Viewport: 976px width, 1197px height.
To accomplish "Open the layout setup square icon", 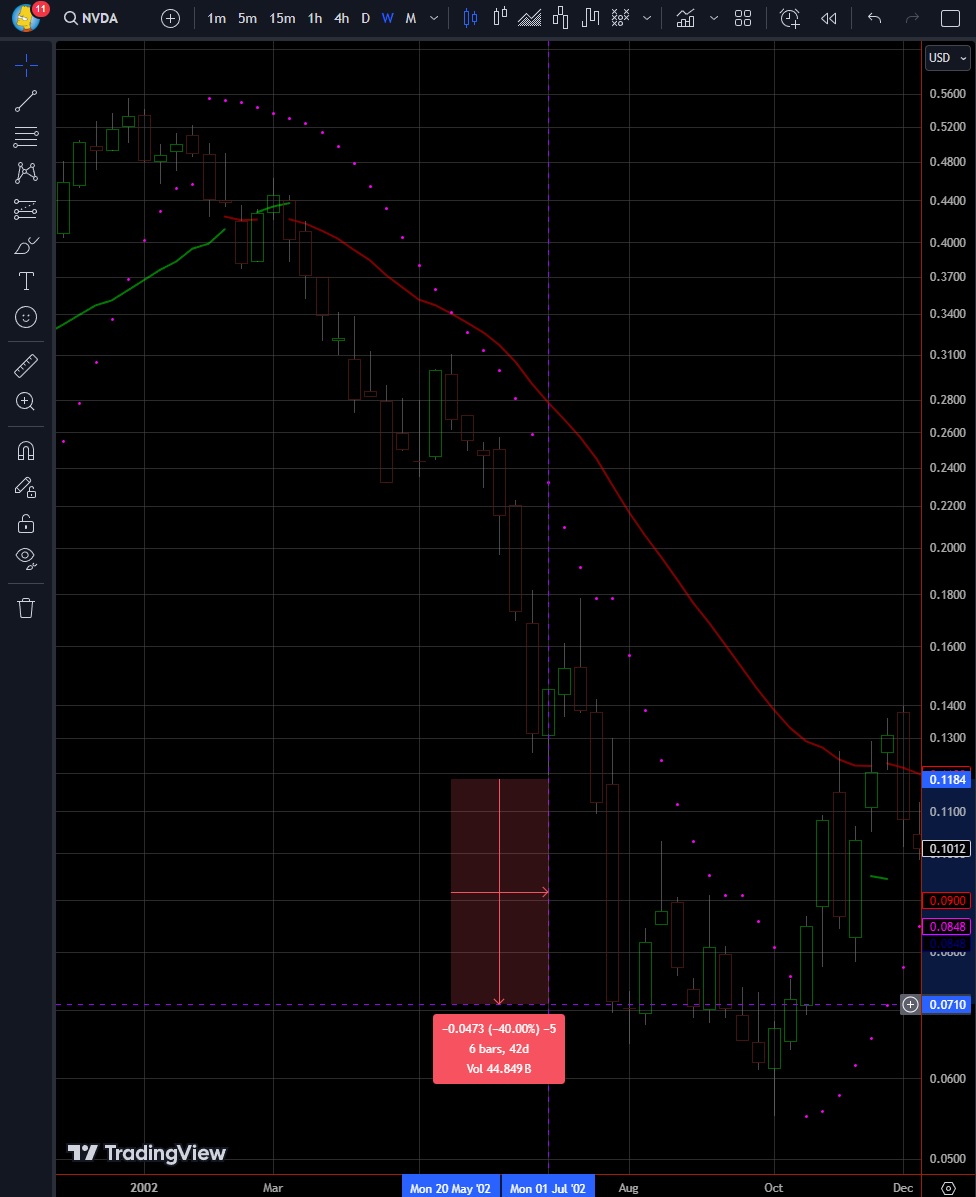I will pyautogui.click(x=950, y=18).
